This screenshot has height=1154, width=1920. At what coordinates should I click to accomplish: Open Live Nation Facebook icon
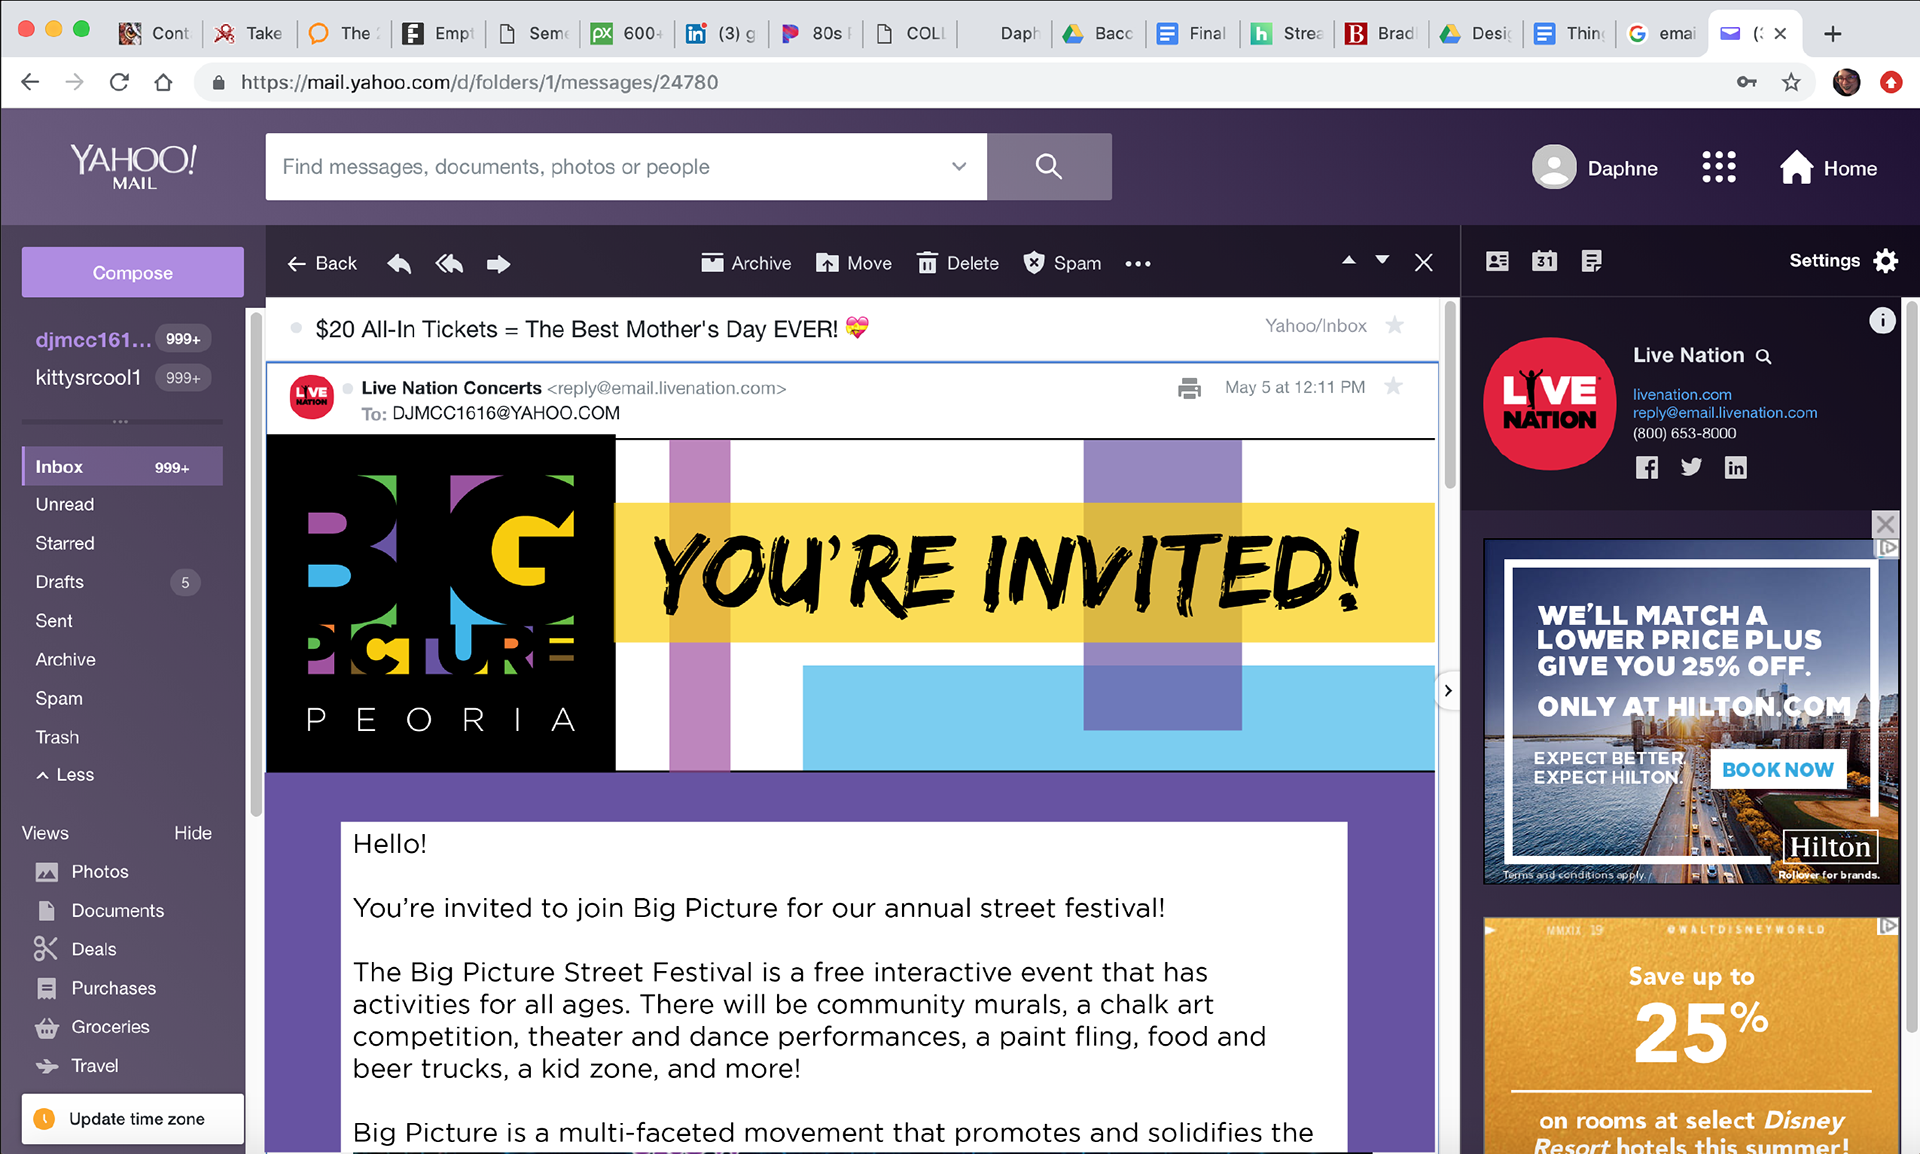coord(1646,467)
